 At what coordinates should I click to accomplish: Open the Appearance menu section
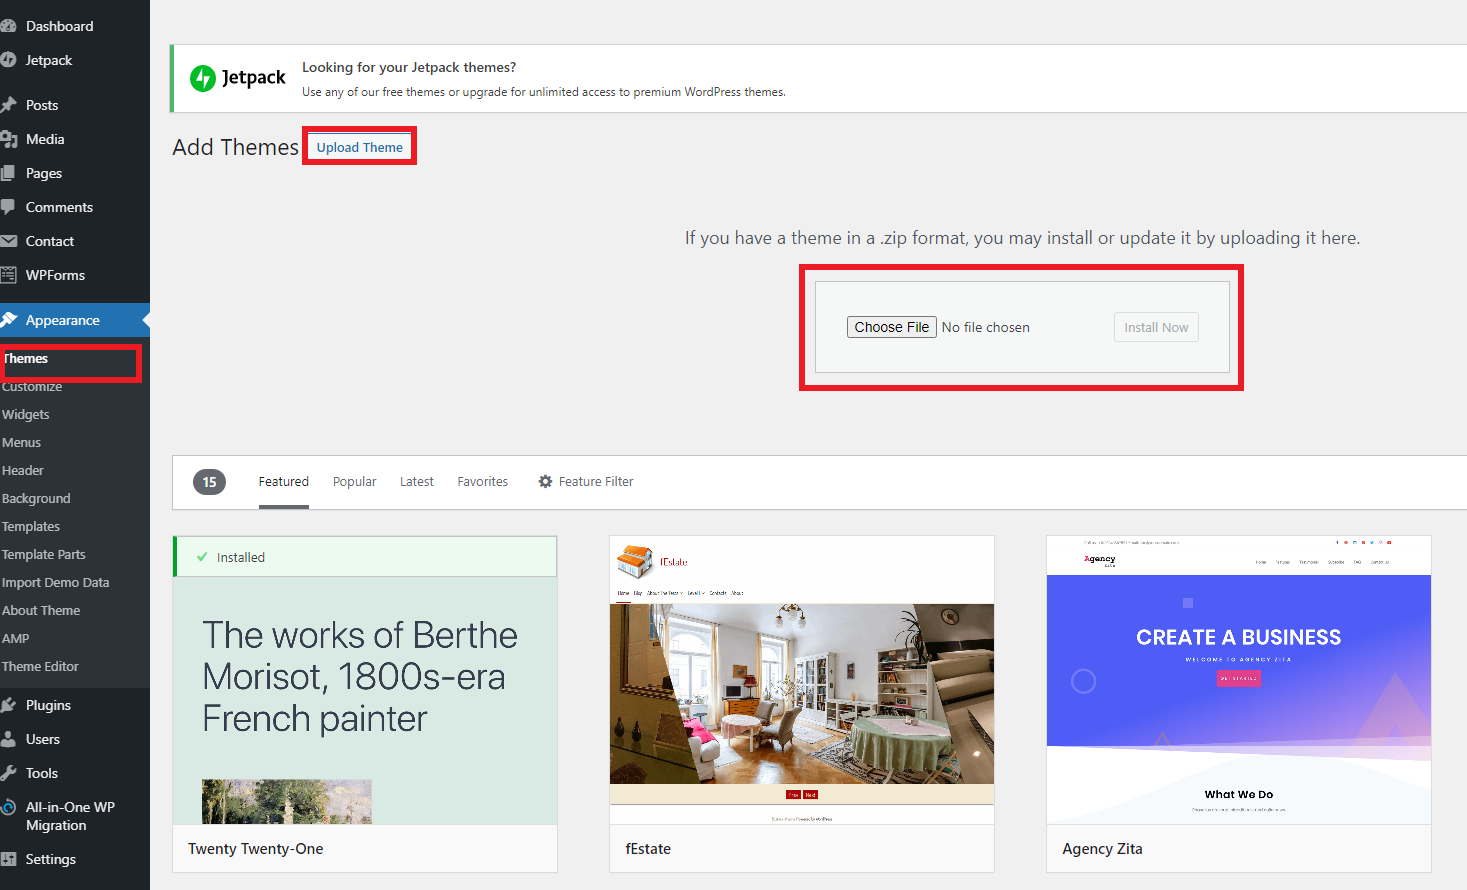tap(62, 320)
